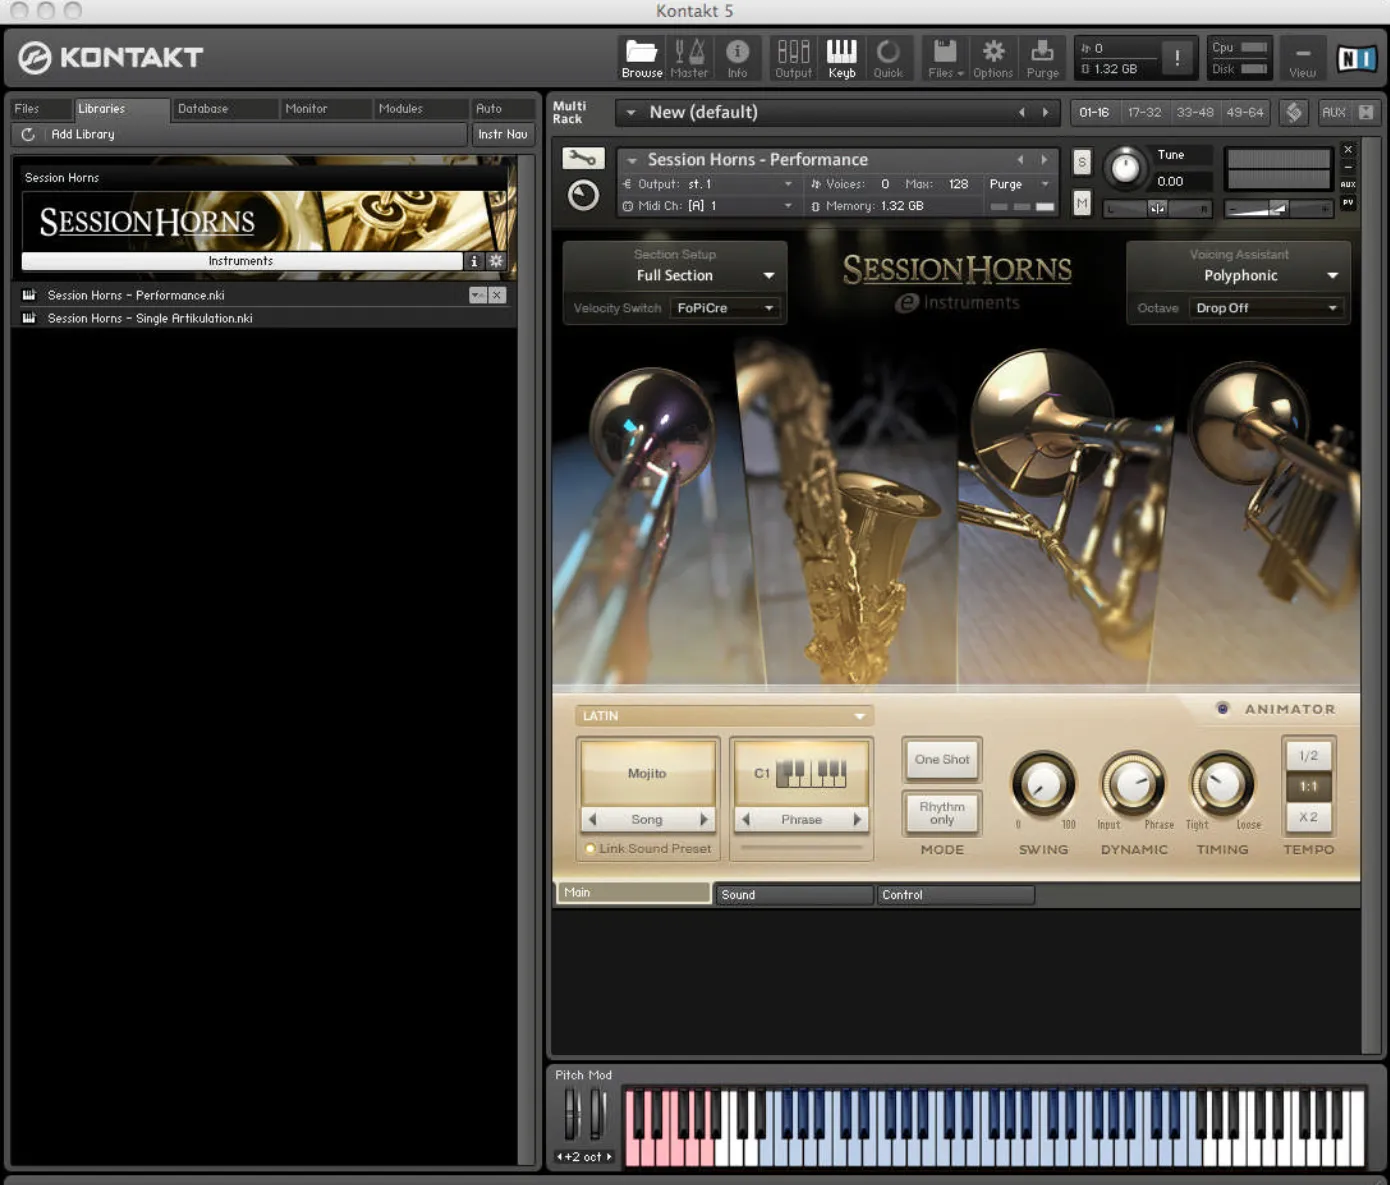Select rack page 33-48

[x=1194, y=112]
